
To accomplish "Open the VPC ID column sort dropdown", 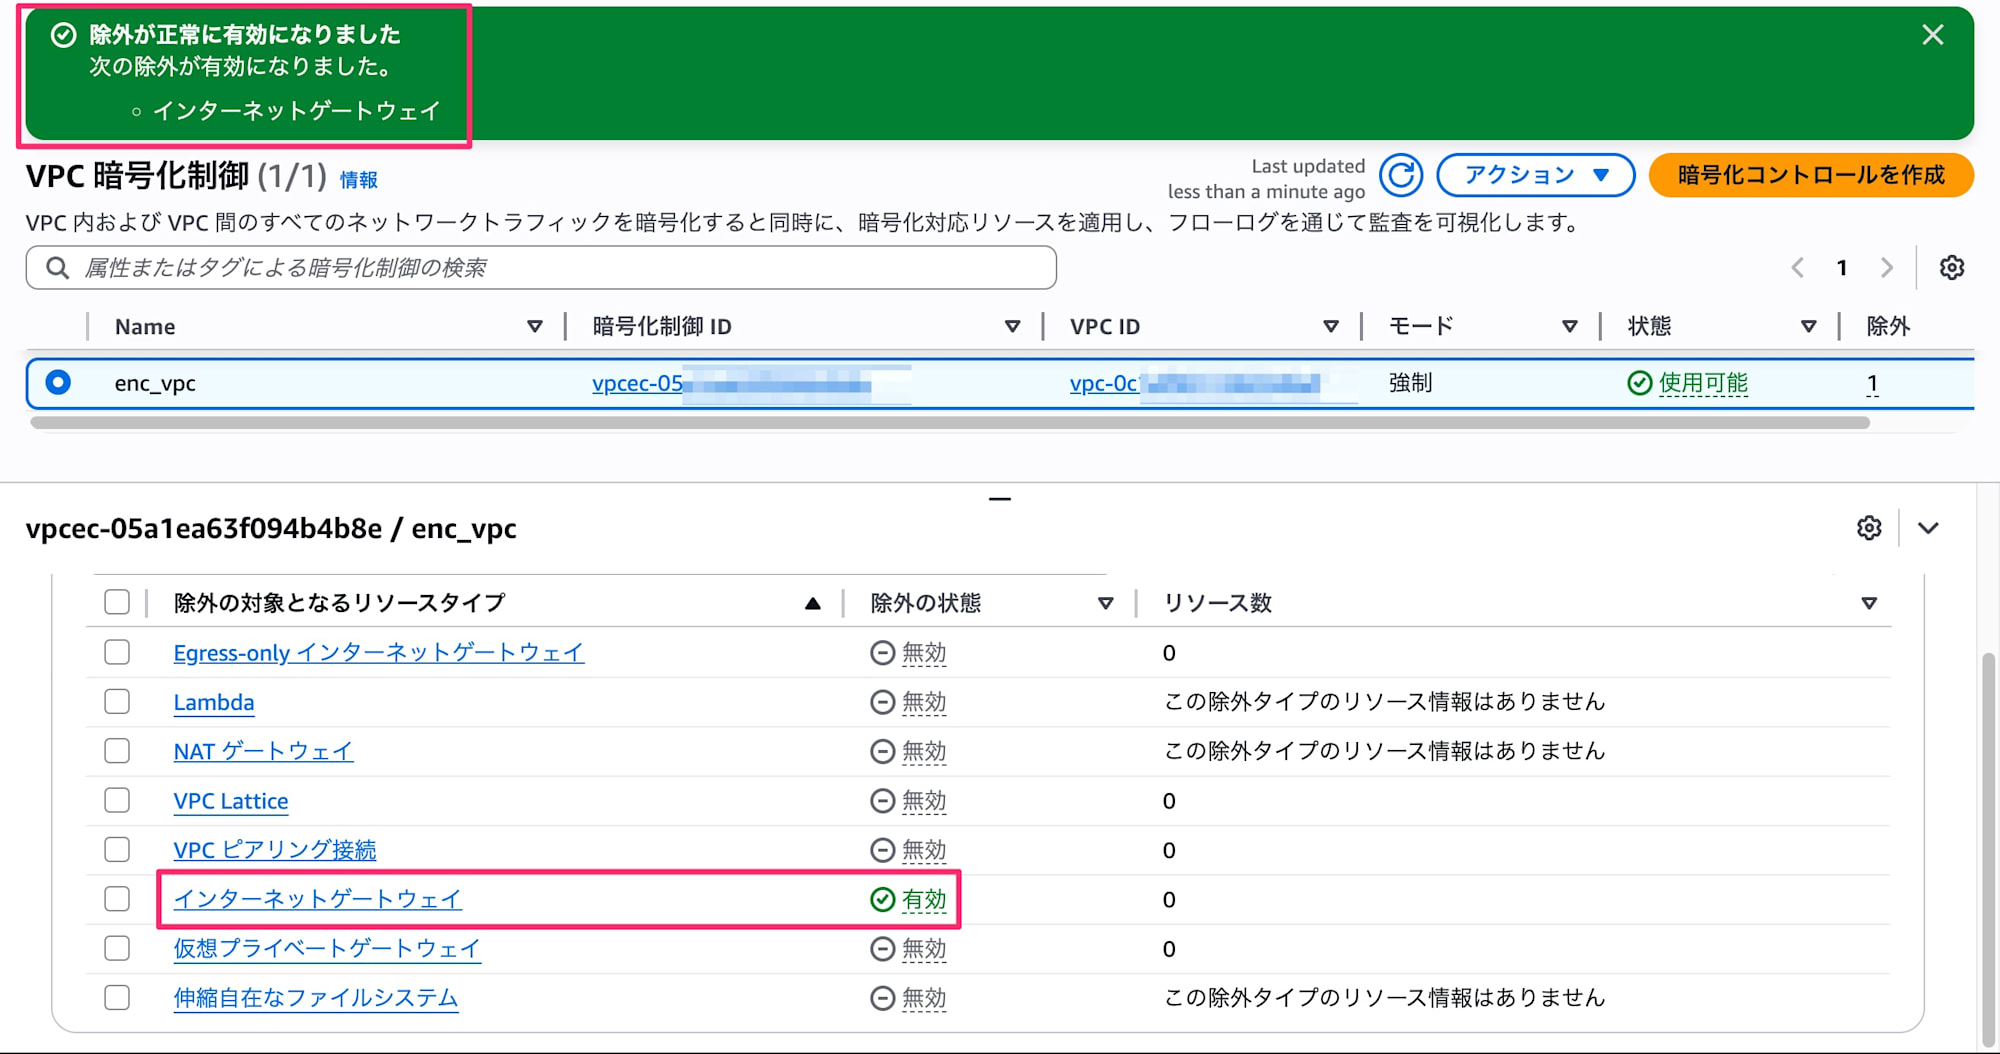I will [x=1332, y=325].
